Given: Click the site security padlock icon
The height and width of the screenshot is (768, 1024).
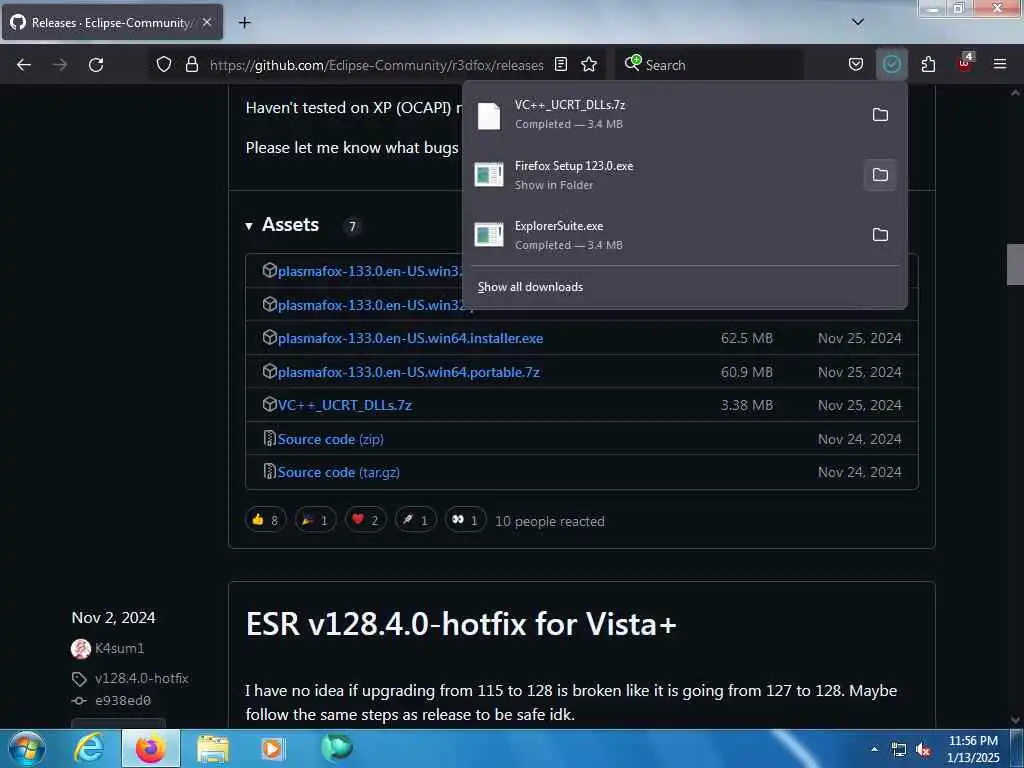Looking at the screenshot, I should click(x=191, y=64).
